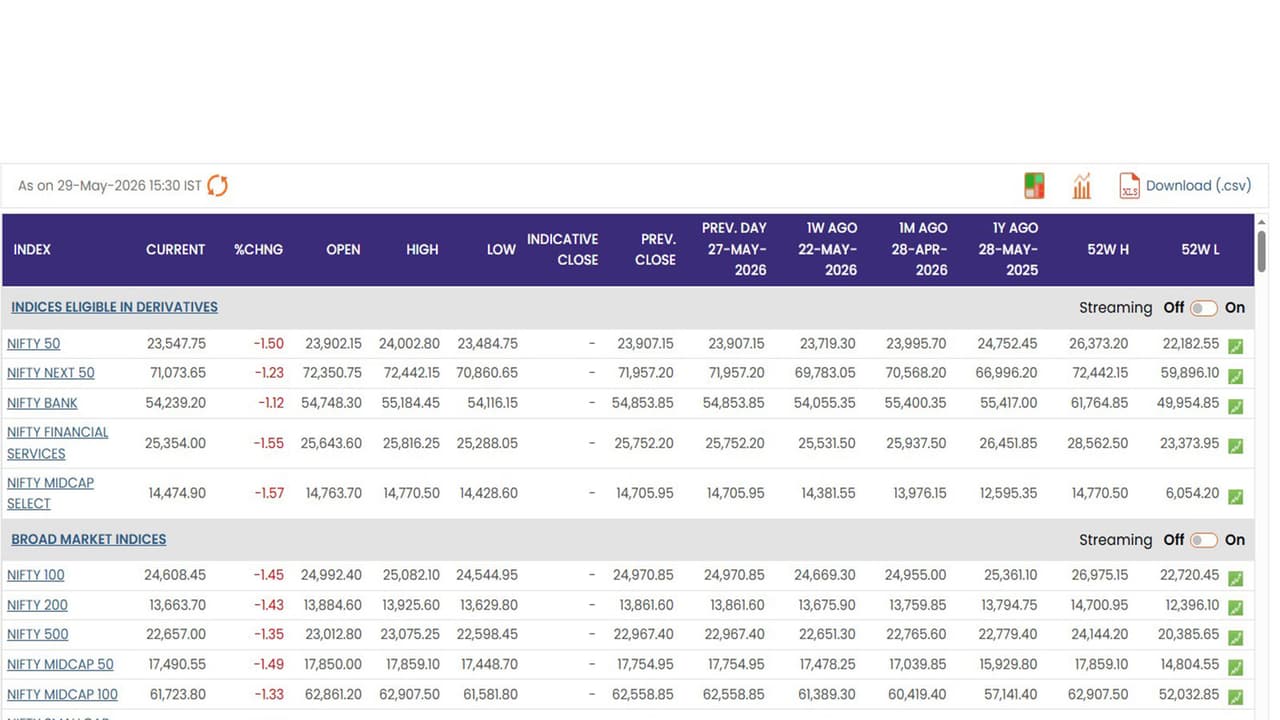Viewport: 1280px width, 720px height.
Task: Click NIFTY NEXT 50 current value 71,073.65
Action: click(x=176, y=373)
